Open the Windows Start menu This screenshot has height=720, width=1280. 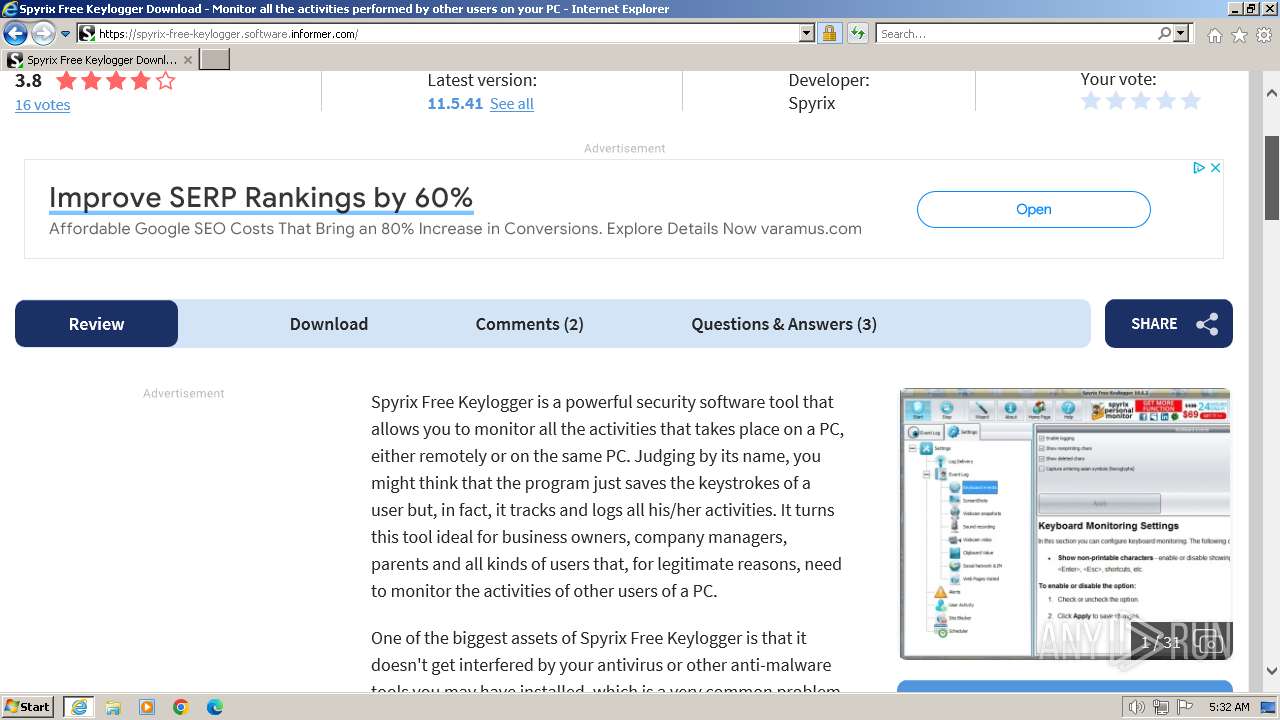point(27,706)
